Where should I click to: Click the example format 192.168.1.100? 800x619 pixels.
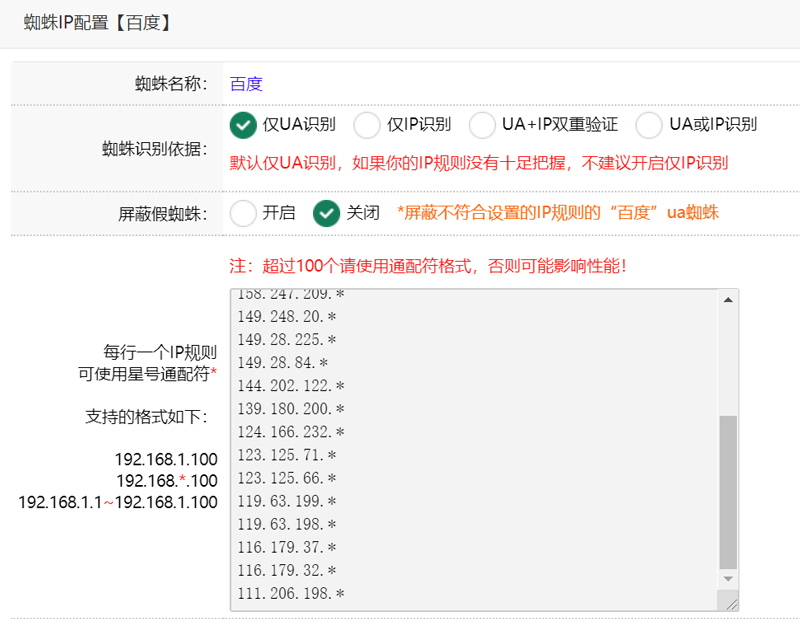166,459
